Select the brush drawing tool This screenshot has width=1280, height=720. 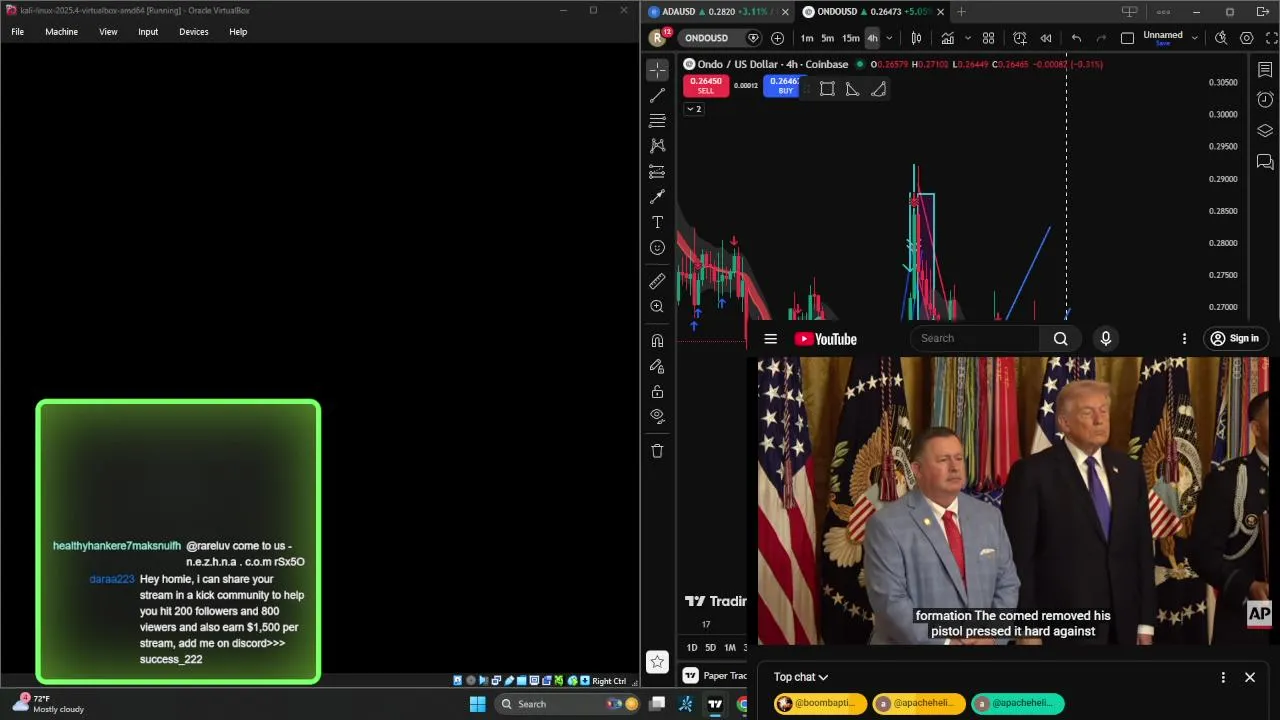(x=657, y=197)
